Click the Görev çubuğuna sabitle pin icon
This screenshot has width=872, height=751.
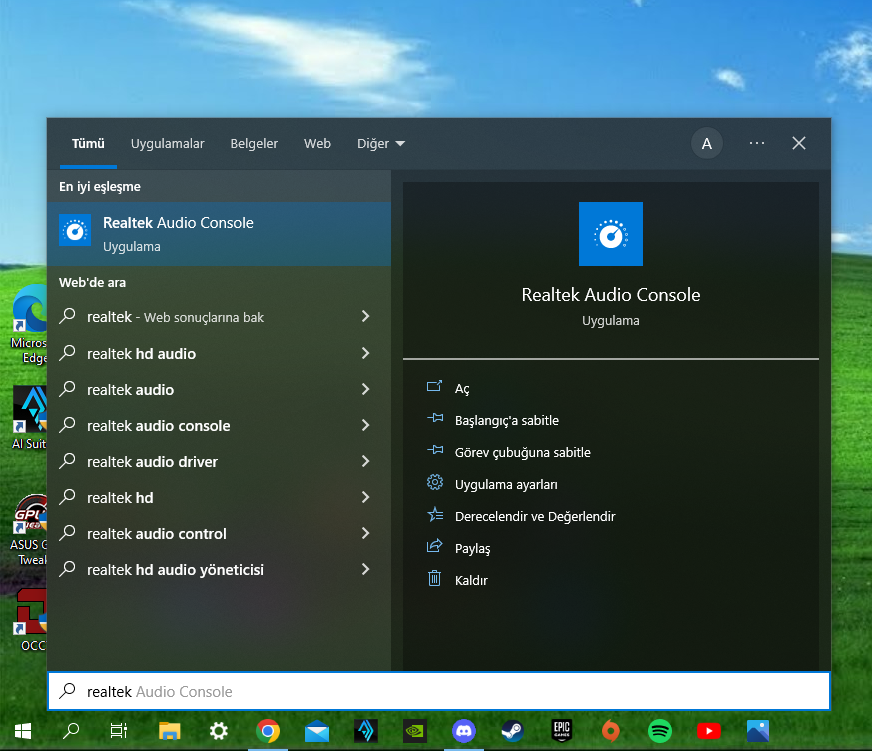click(x=435, y=450)
